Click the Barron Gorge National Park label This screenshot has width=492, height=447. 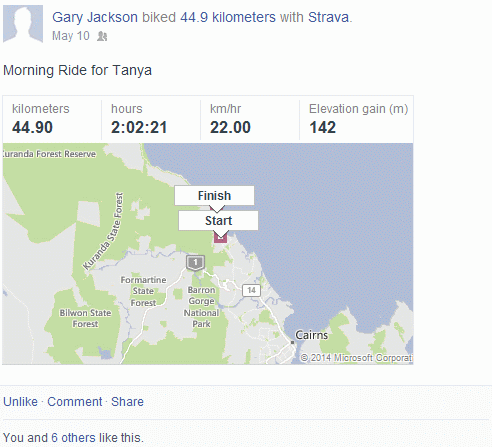point(201,307)
